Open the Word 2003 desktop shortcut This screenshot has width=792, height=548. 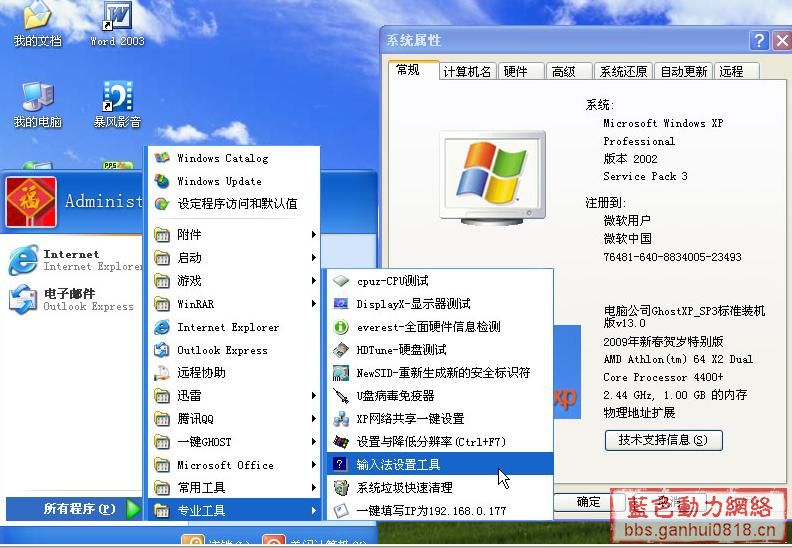(117, 22)
